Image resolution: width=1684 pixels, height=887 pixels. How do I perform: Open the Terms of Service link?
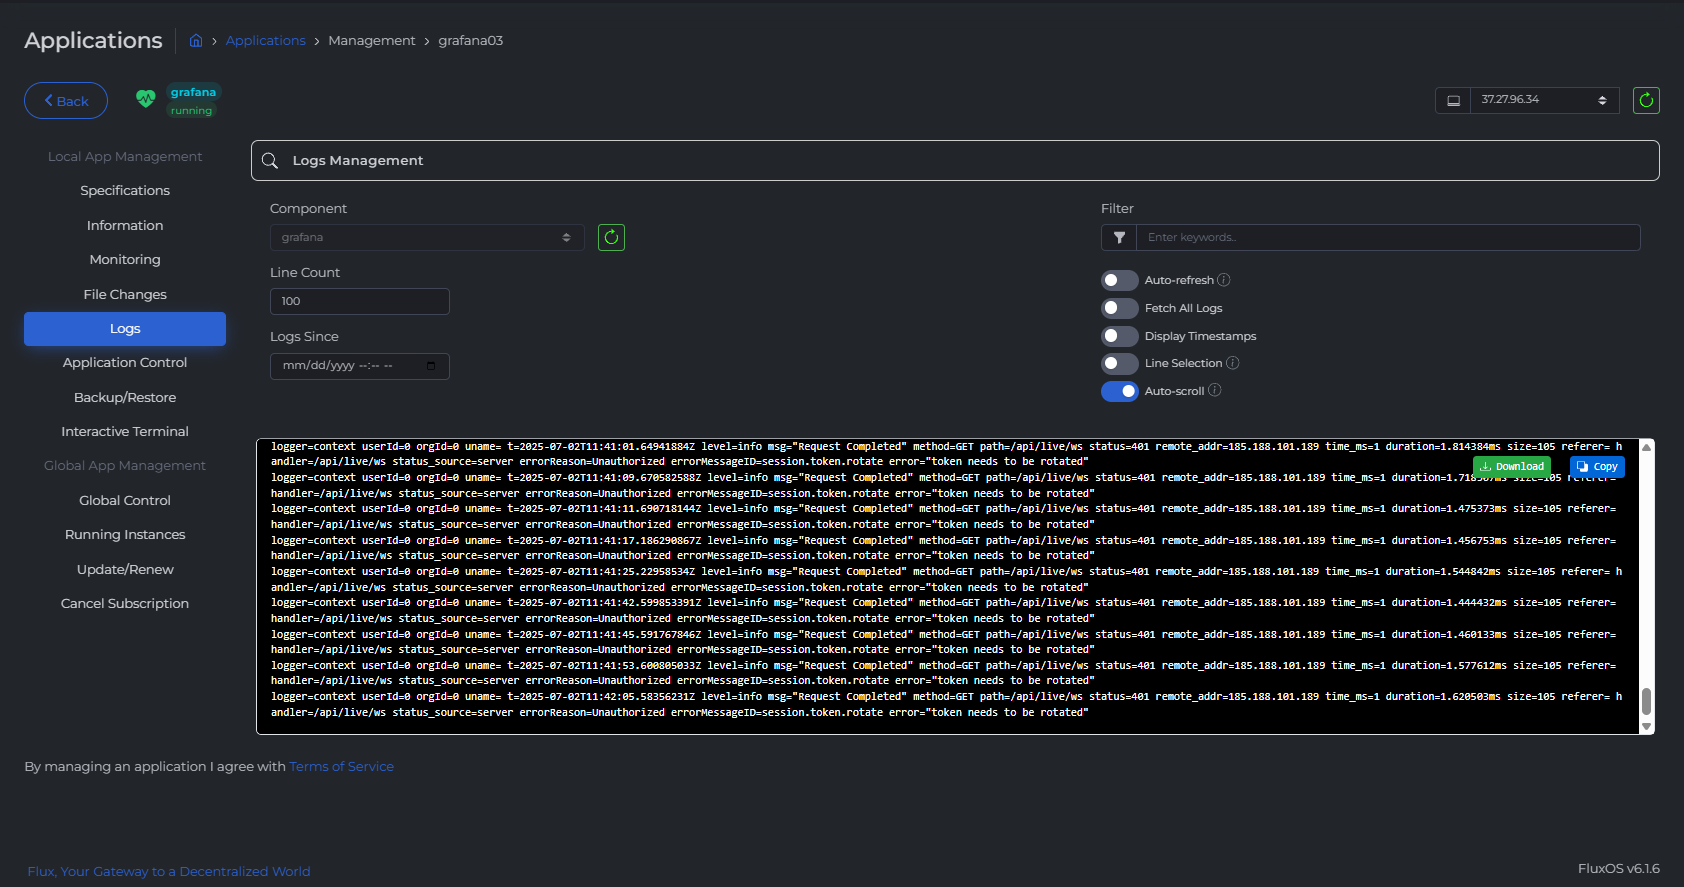[x=341, y=767]
